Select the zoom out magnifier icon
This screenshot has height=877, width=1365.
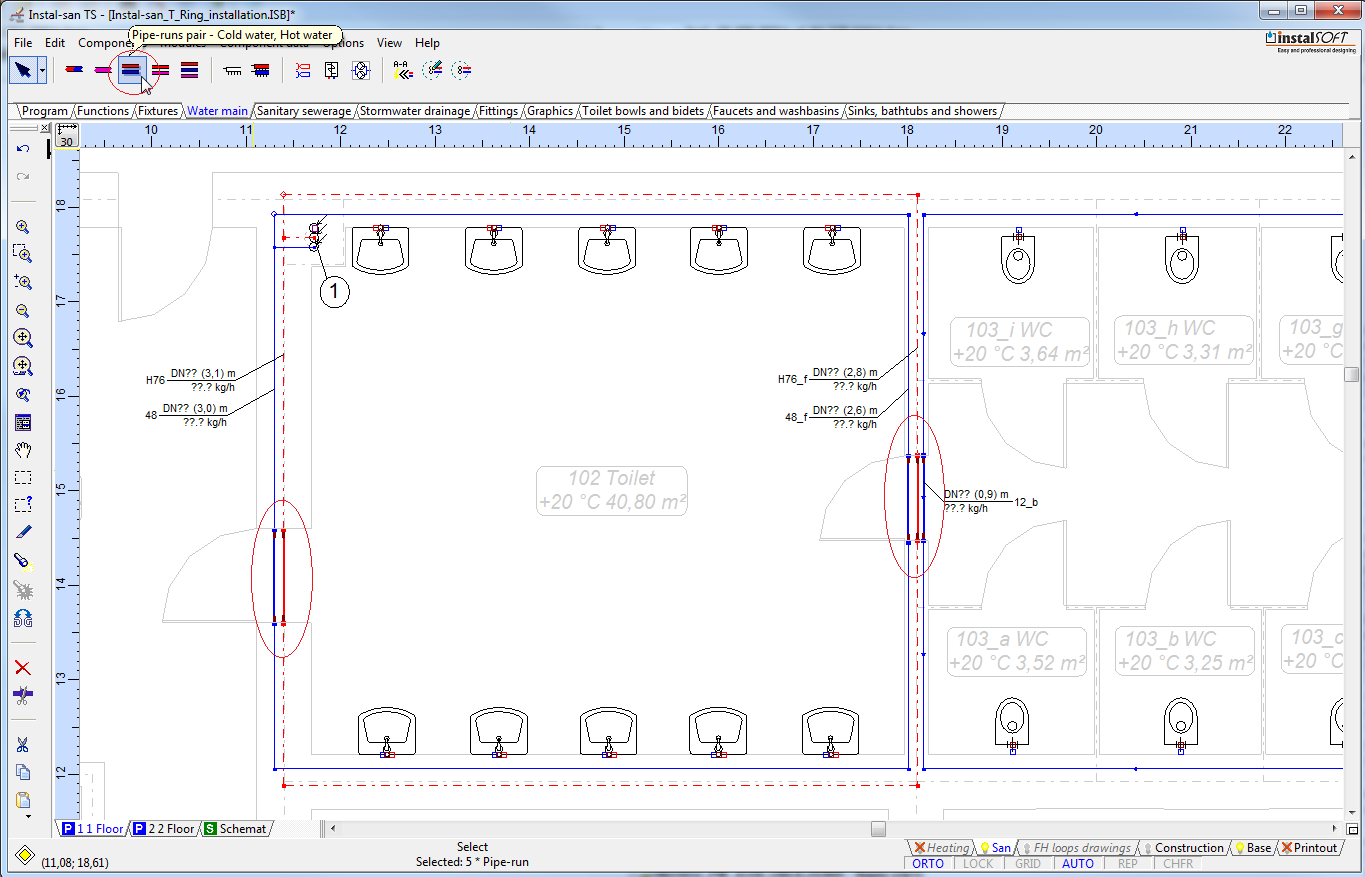coord(23,311)
